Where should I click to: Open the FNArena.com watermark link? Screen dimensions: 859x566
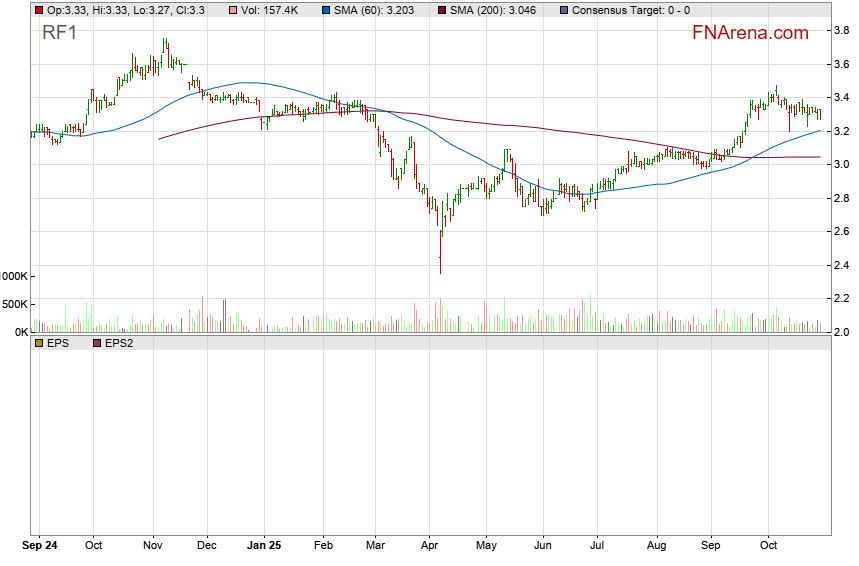coord(750,33)
